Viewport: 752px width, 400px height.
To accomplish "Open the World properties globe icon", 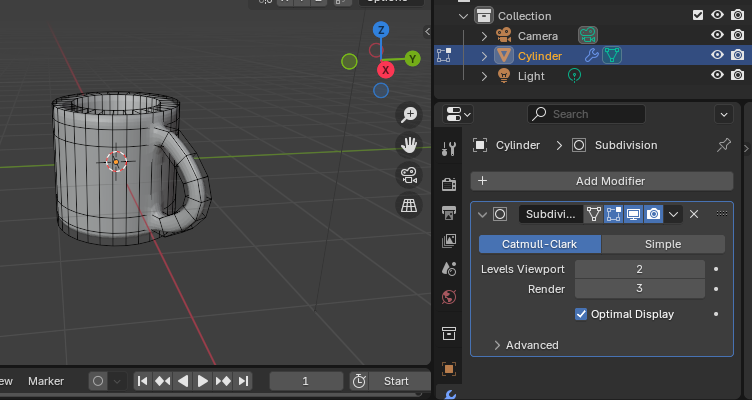I will pyautogui.click(x=449, y=296).
